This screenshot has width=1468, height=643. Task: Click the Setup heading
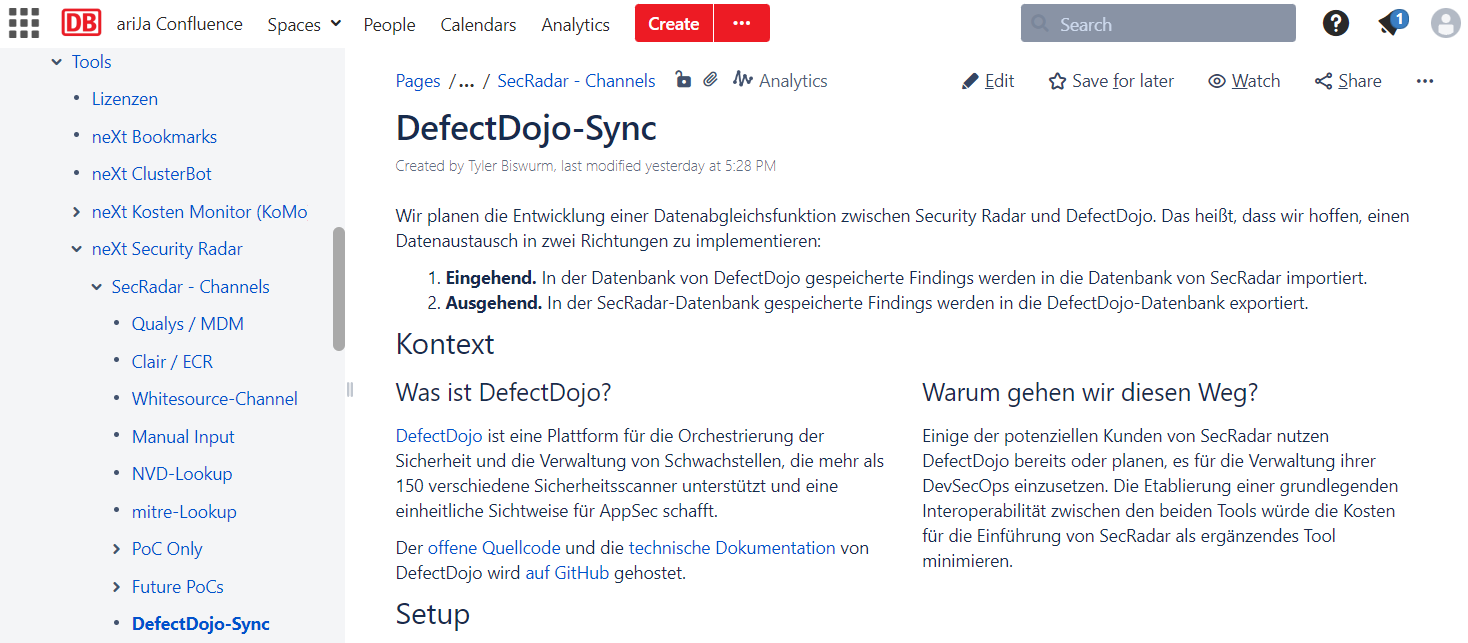coord(432,613)
